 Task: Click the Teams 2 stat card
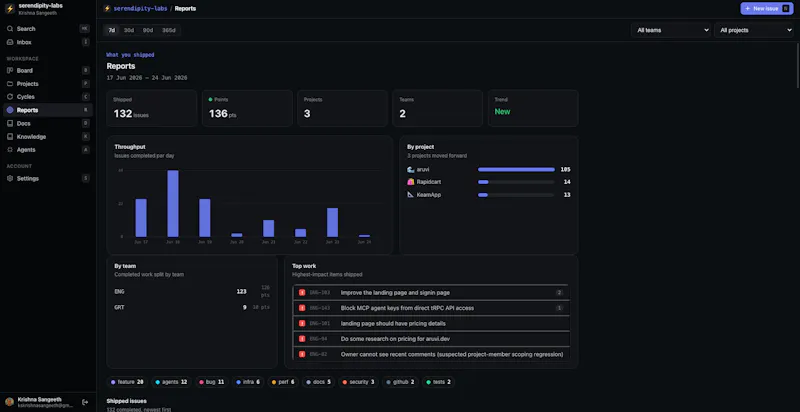[437, 108]
